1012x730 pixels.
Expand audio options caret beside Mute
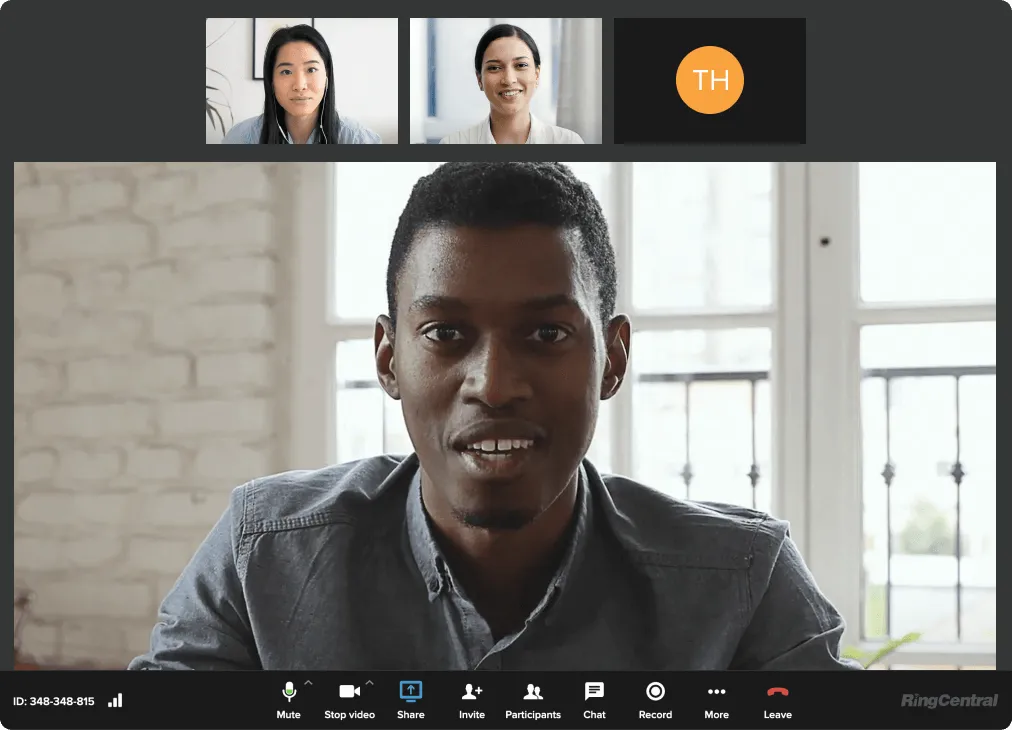pyautogui.click(x=308, y=684)
